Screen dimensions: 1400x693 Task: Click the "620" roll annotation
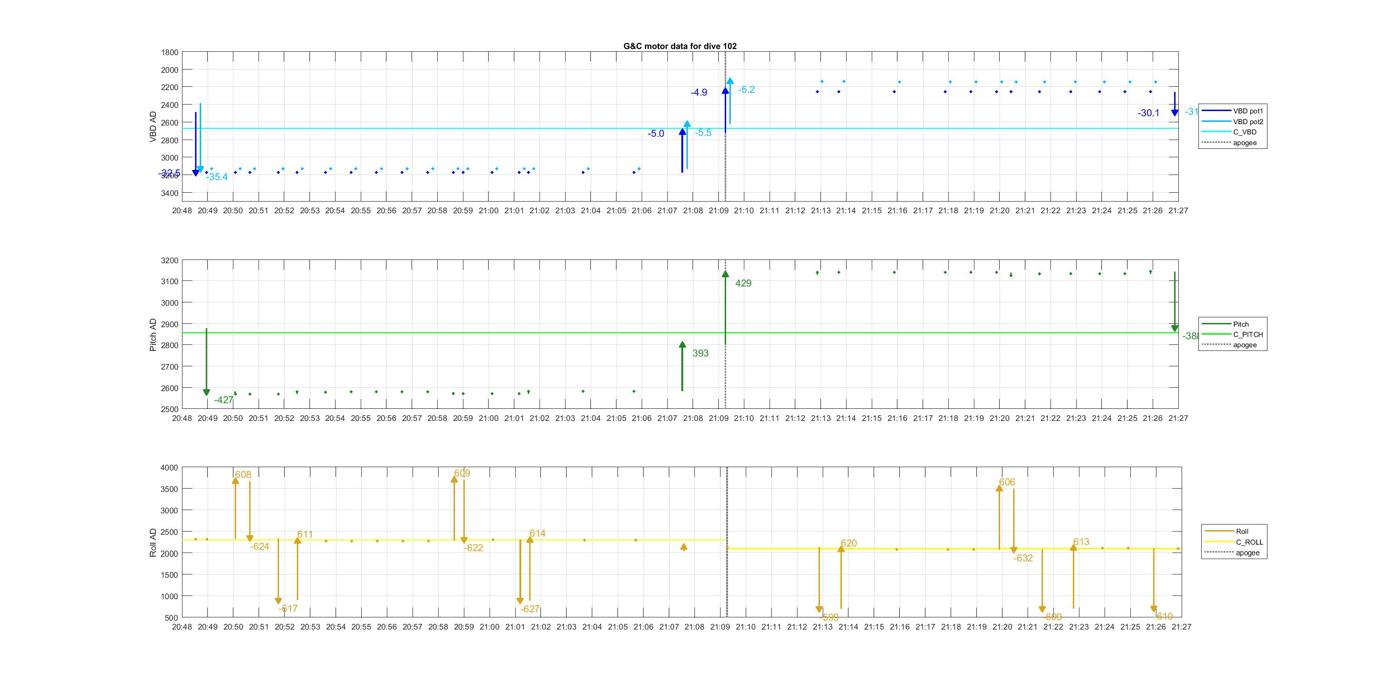tap(848, 544)
